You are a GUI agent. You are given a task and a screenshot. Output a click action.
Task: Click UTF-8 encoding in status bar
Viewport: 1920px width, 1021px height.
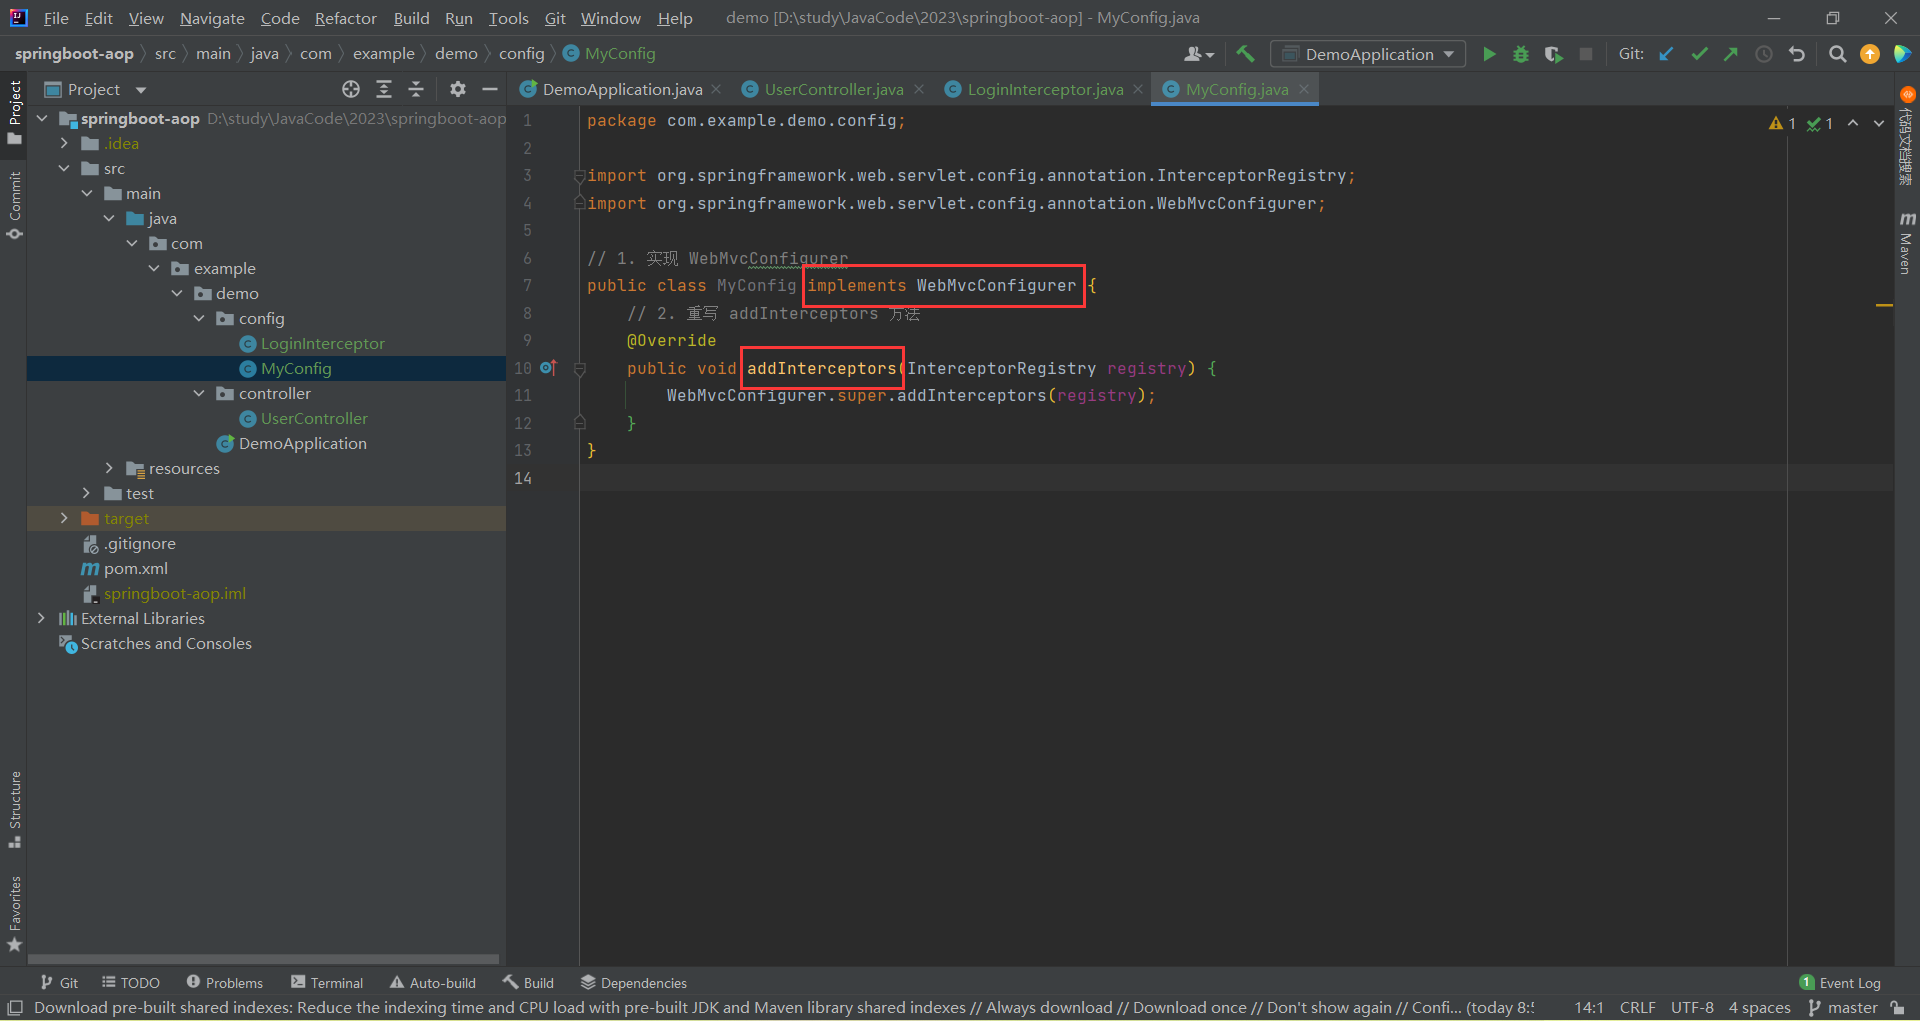click(x=1692, y=1008)
